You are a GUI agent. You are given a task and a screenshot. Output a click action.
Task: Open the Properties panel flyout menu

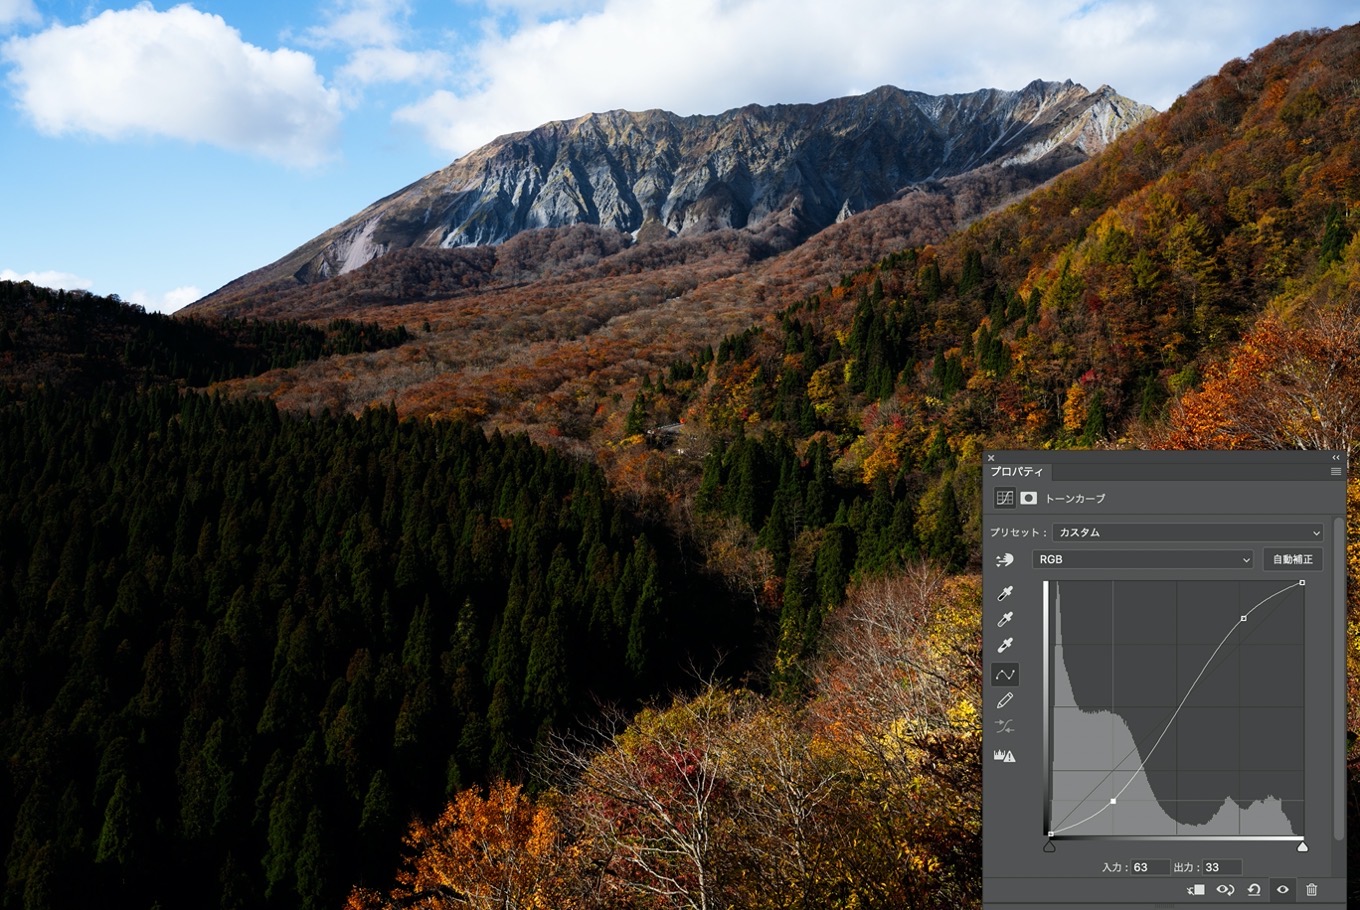1336,472
